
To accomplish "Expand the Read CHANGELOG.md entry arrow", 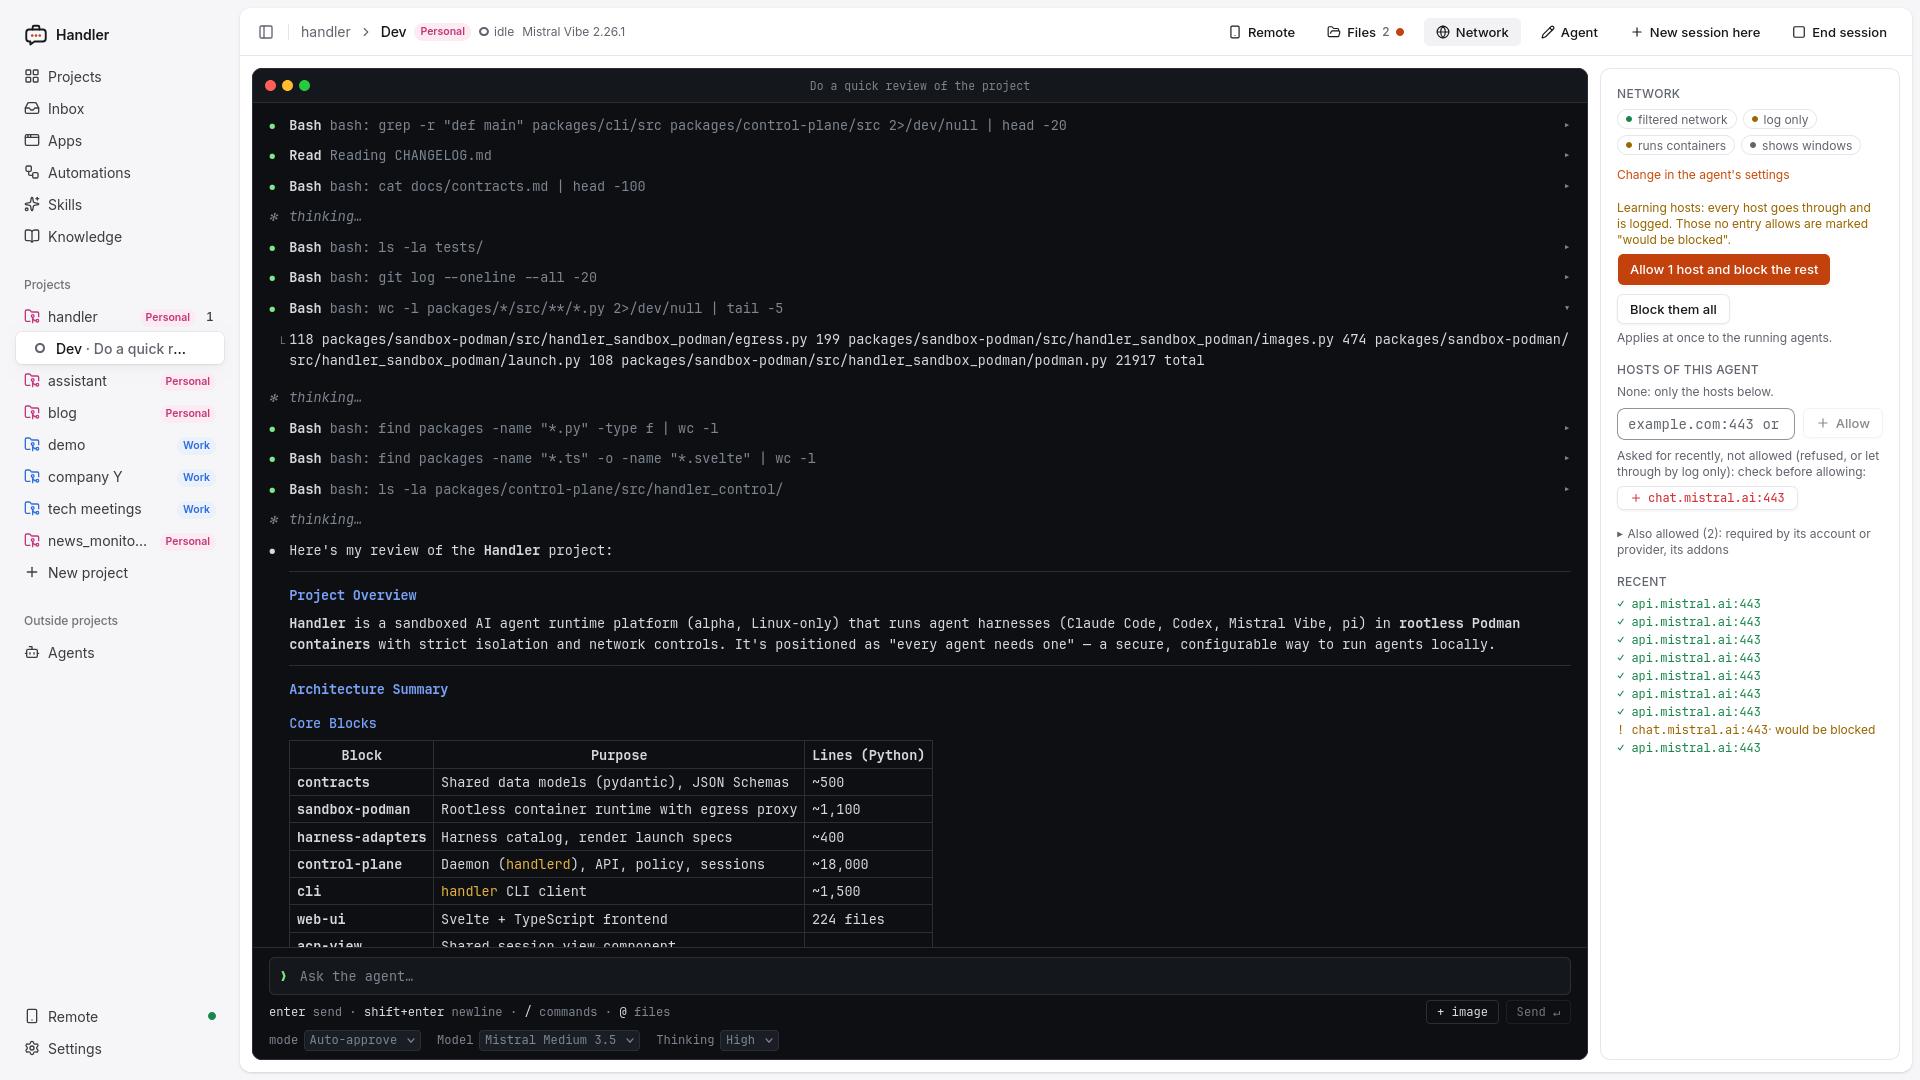I will tap(1567, 156).
